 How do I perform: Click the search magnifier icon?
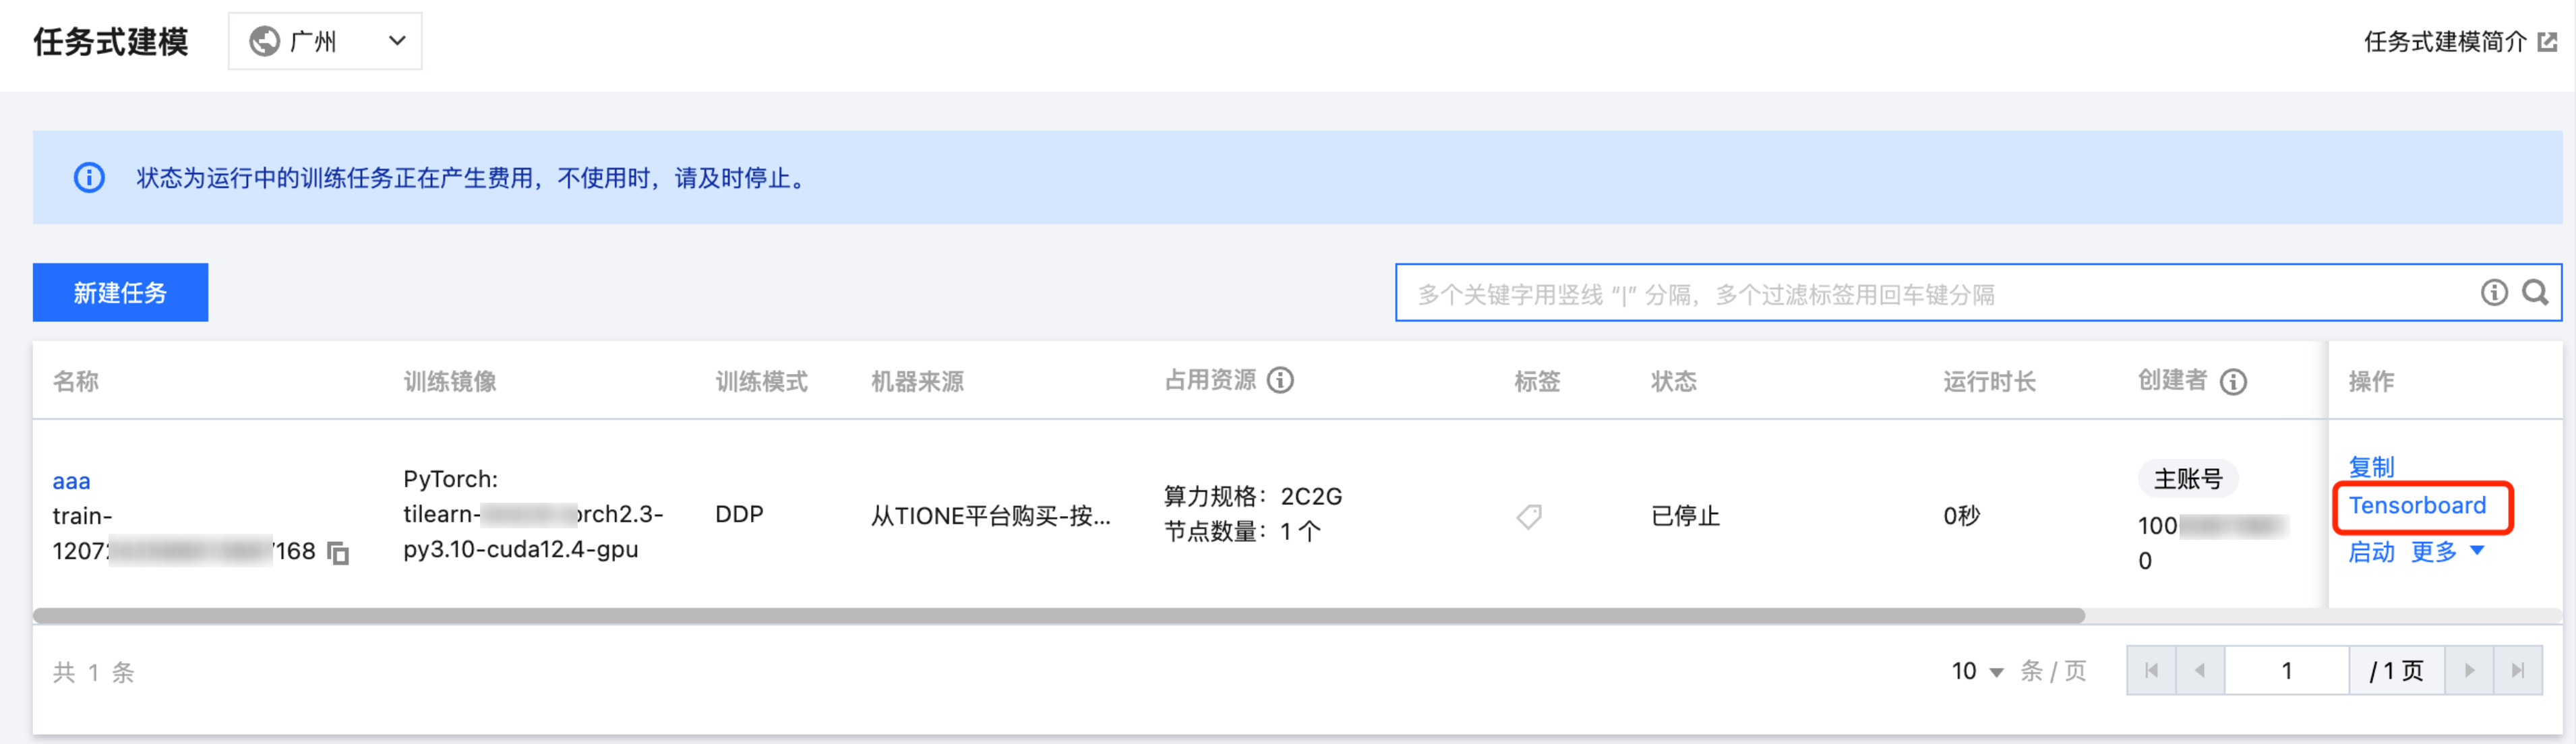pyautogui.click(x=2535, y=292)
